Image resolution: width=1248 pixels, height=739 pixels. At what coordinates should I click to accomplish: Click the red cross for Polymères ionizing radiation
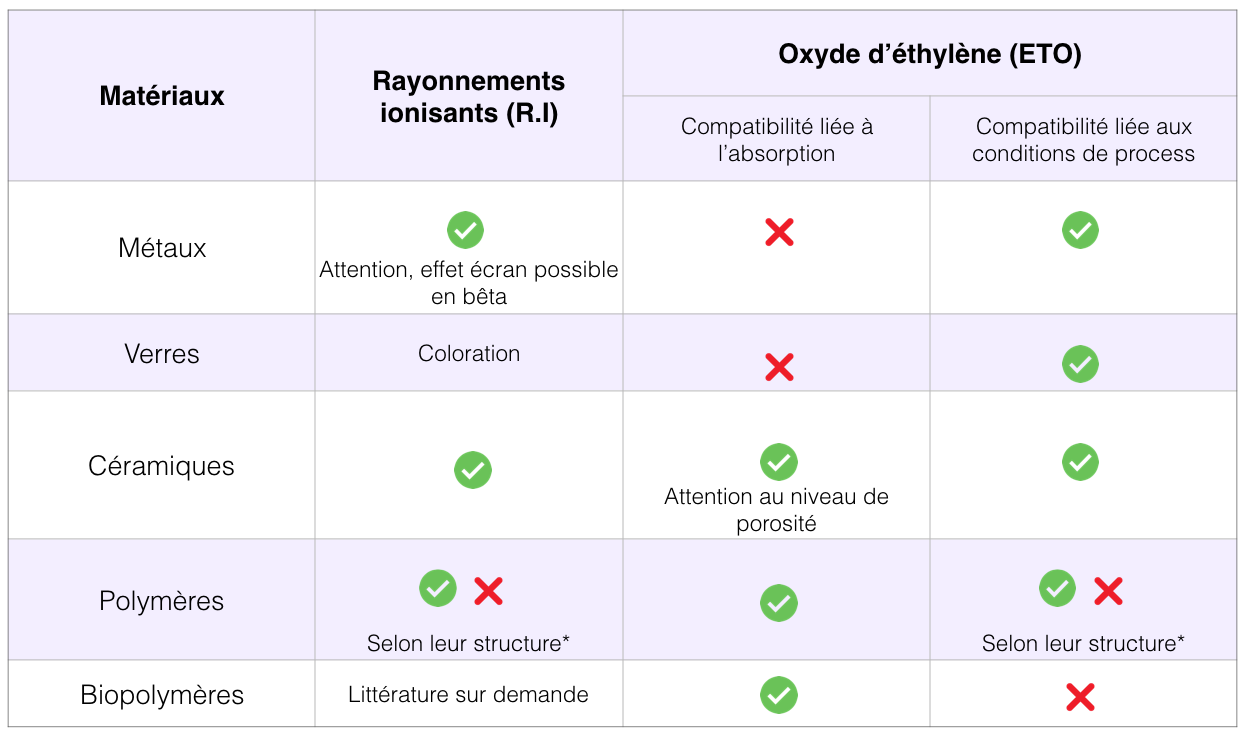click(488, 591)
